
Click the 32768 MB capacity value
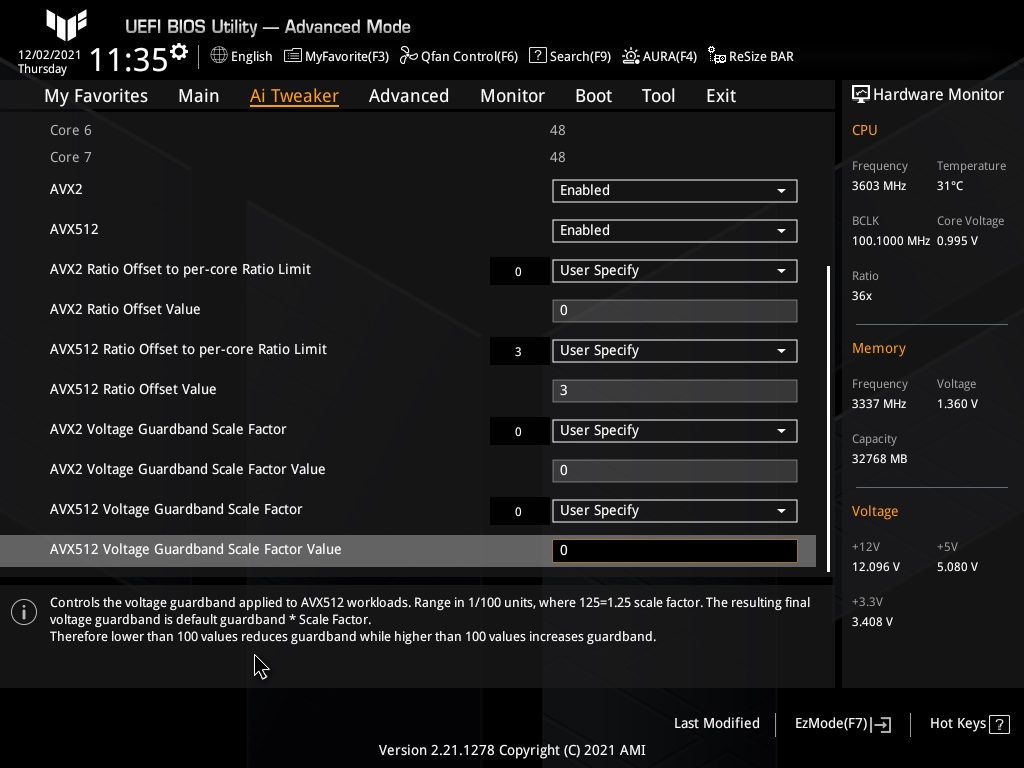[x=880, y=459]
